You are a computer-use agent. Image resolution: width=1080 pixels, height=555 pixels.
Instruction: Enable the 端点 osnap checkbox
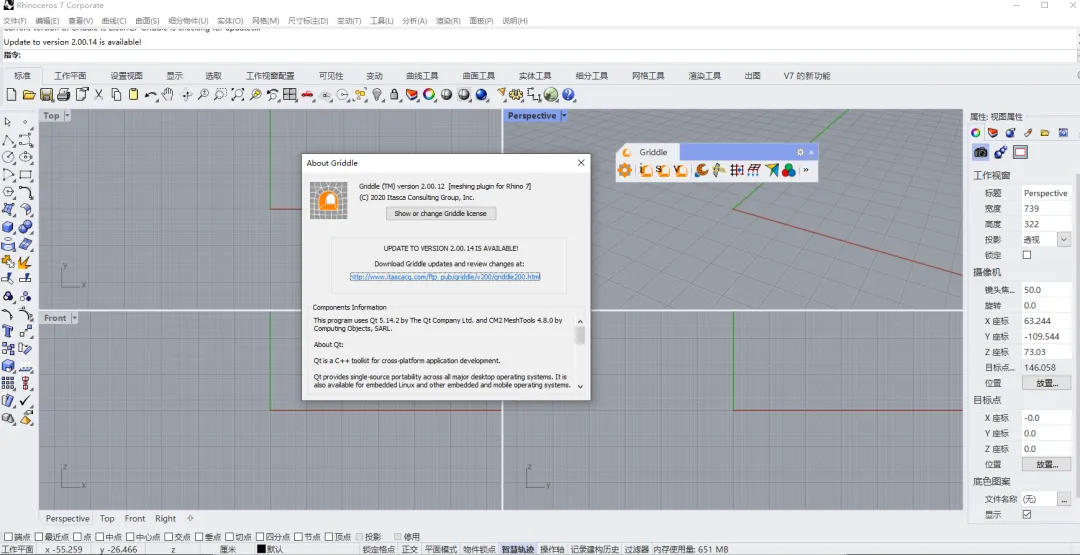tap(8, 537)
